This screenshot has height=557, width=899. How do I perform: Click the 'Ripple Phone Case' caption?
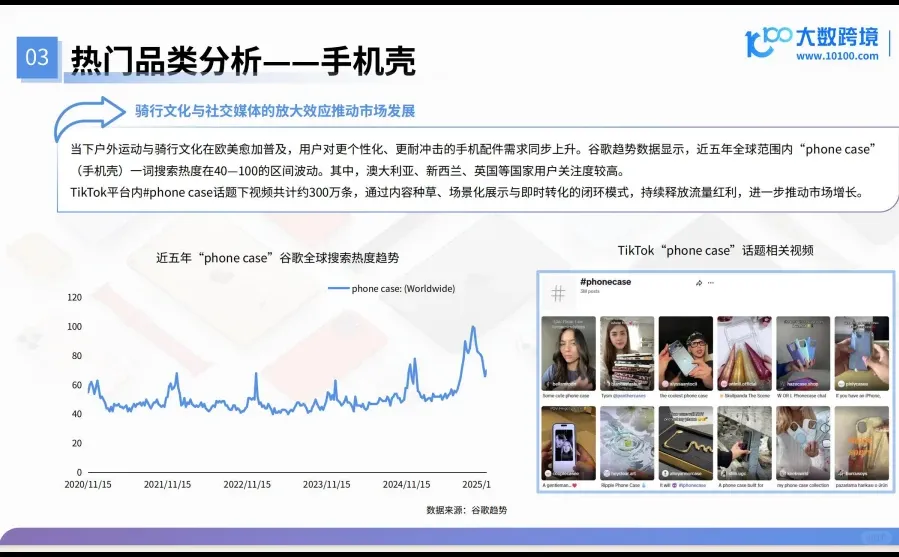click(x=624, y=485)
